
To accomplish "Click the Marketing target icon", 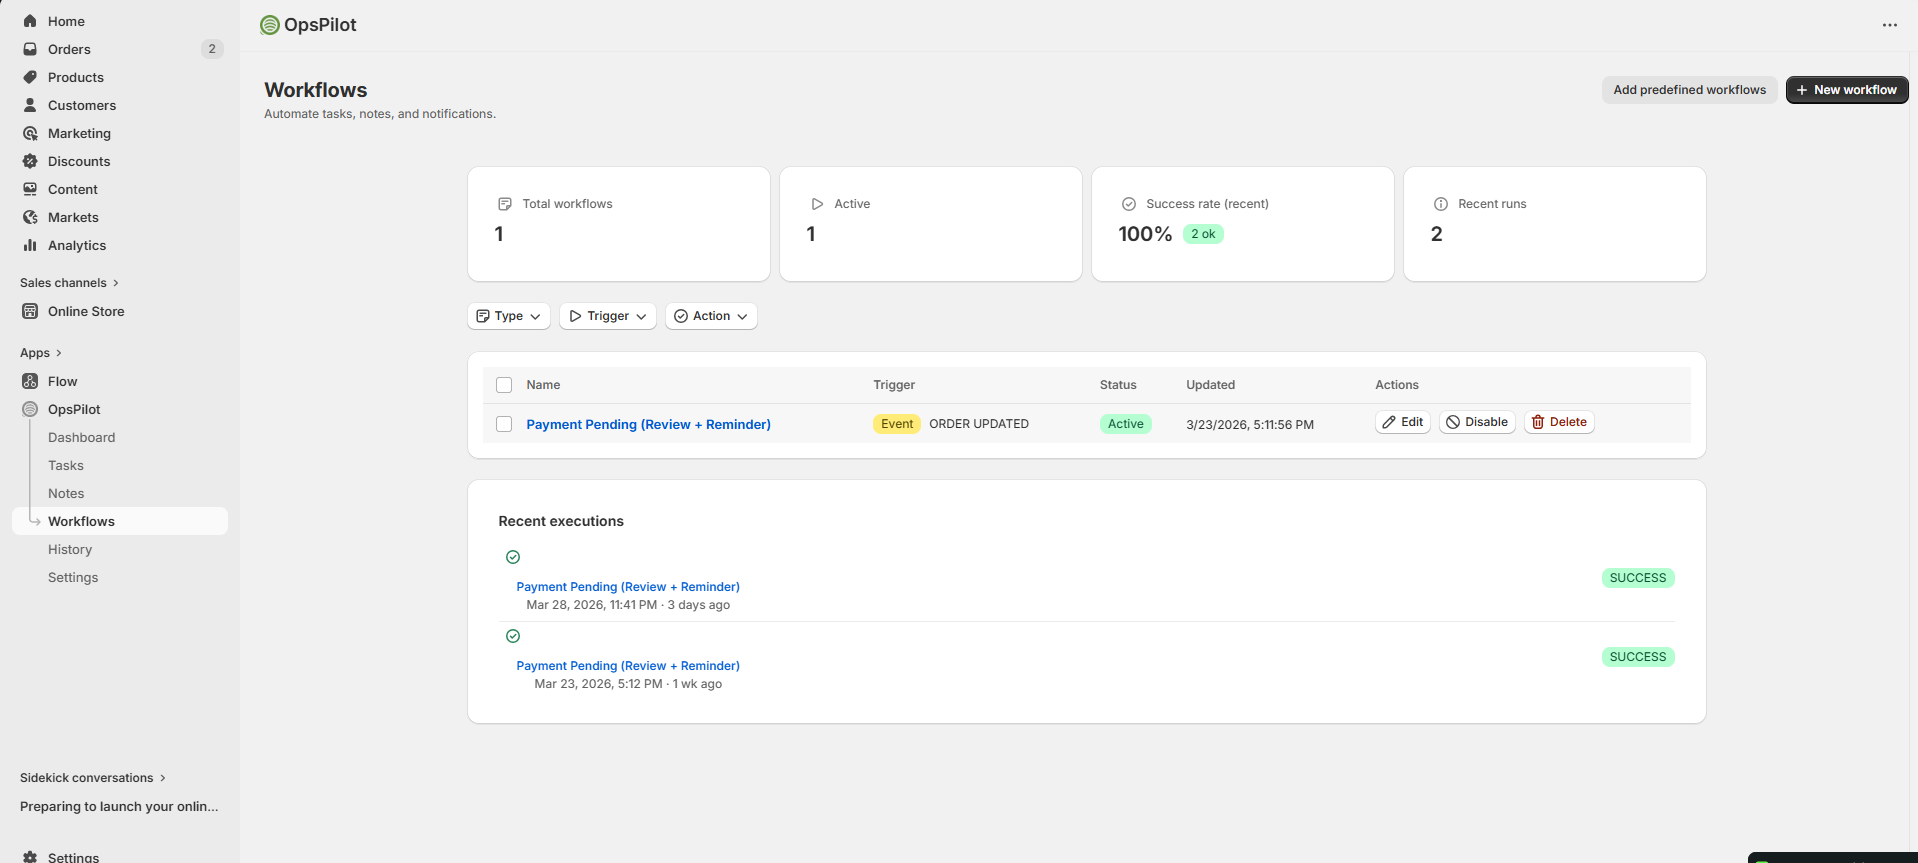I will click(30, 133).
